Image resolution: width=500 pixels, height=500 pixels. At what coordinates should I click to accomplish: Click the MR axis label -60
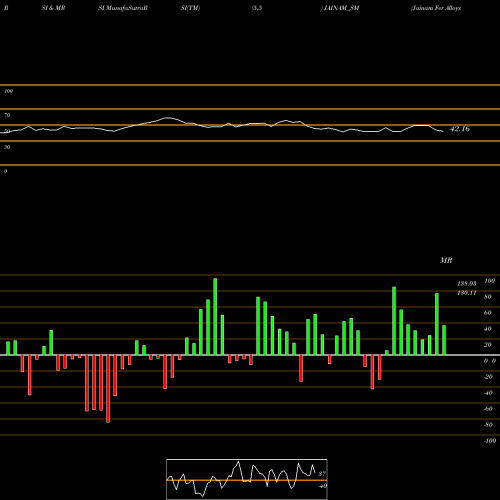pyautogui.click(x=488, y=409)
